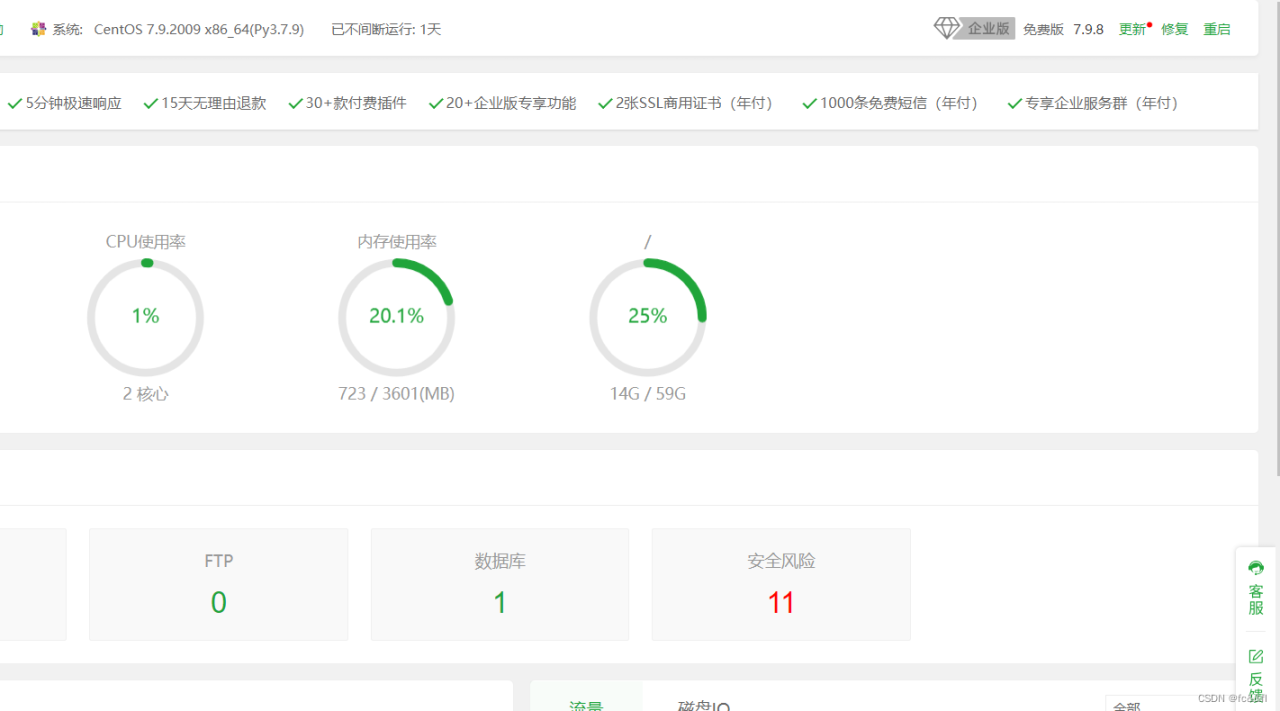Screen dimensions: 1280x711
Task: Click 重启 restart link
Action: [x=1217, y=29]
